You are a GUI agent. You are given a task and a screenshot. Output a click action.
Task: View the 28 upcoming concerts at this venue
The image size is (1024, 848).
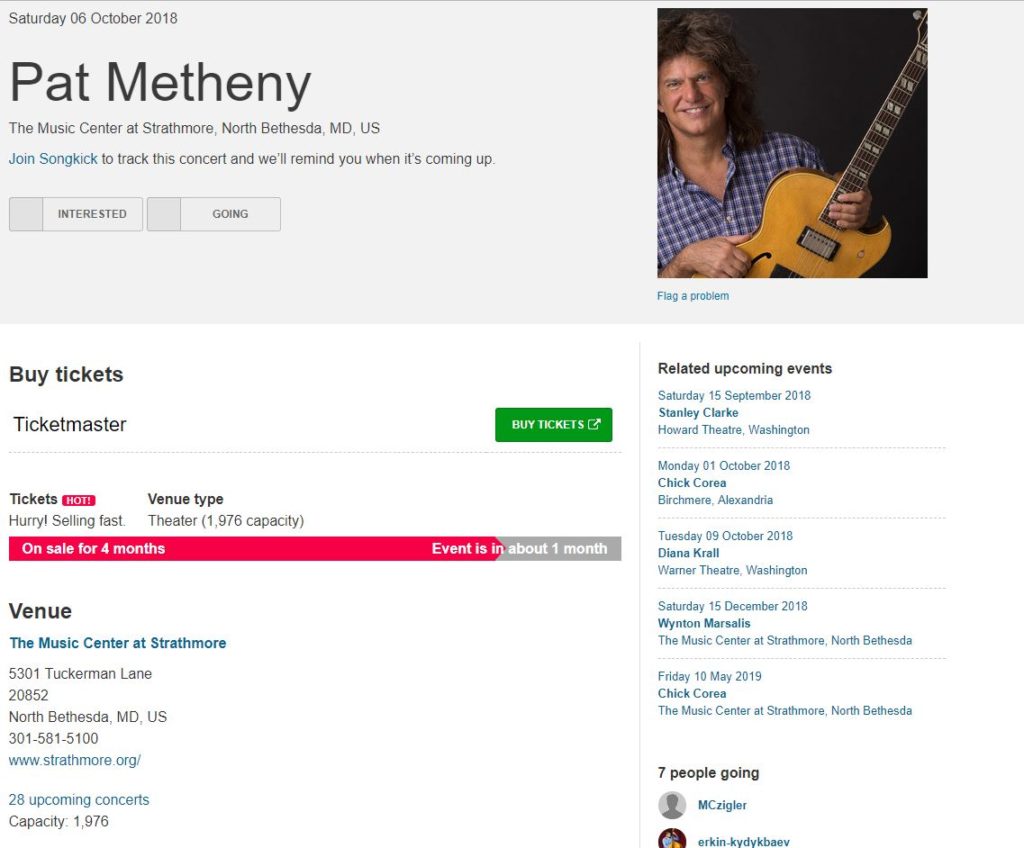click(x=78, y=799)
